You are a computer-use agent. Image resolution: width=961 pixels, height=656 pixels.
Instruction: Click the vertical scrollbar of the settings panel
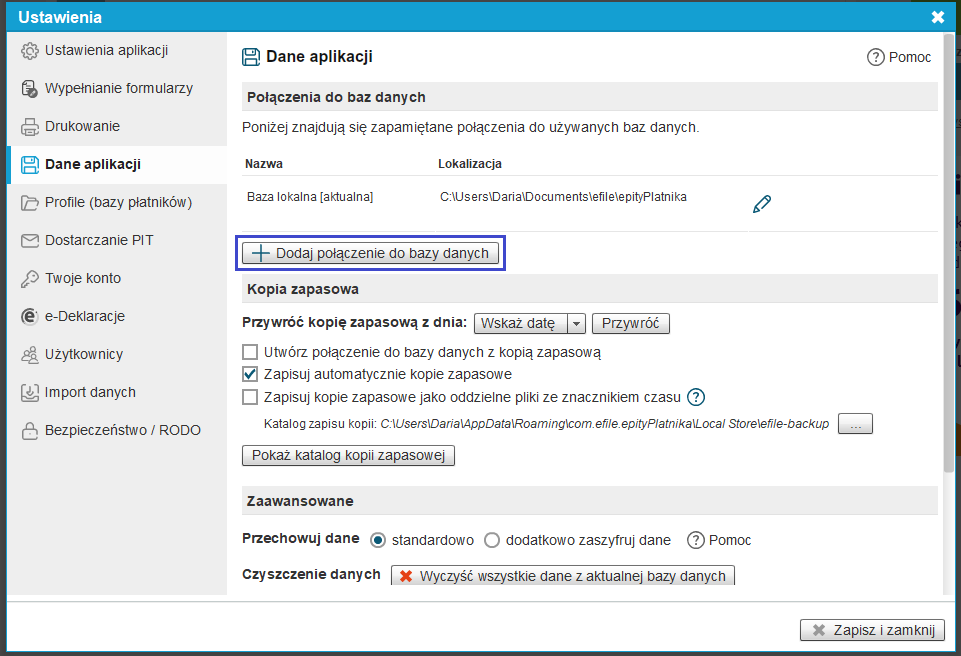tap(949, 253)
